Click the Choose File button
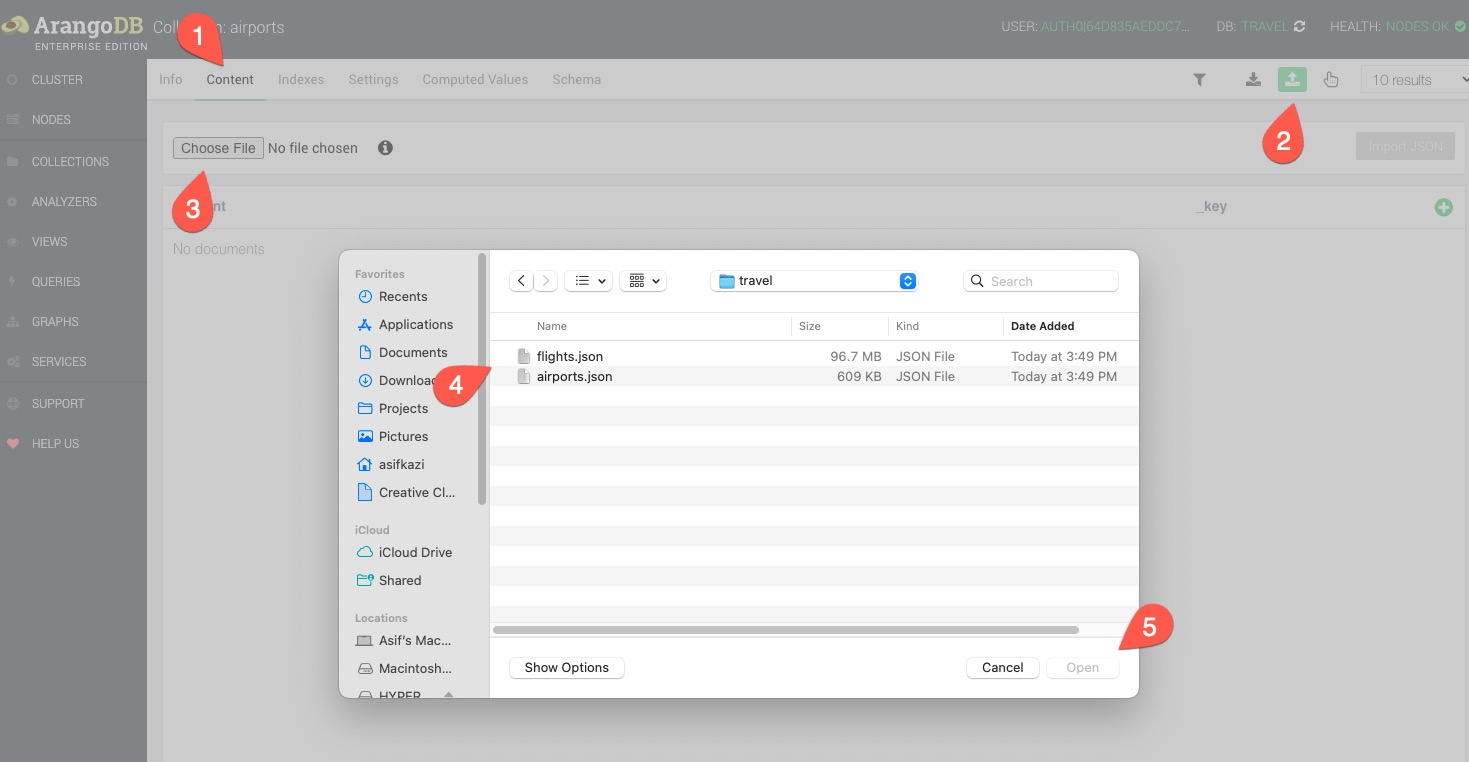1469x762 pixels. 218,148
